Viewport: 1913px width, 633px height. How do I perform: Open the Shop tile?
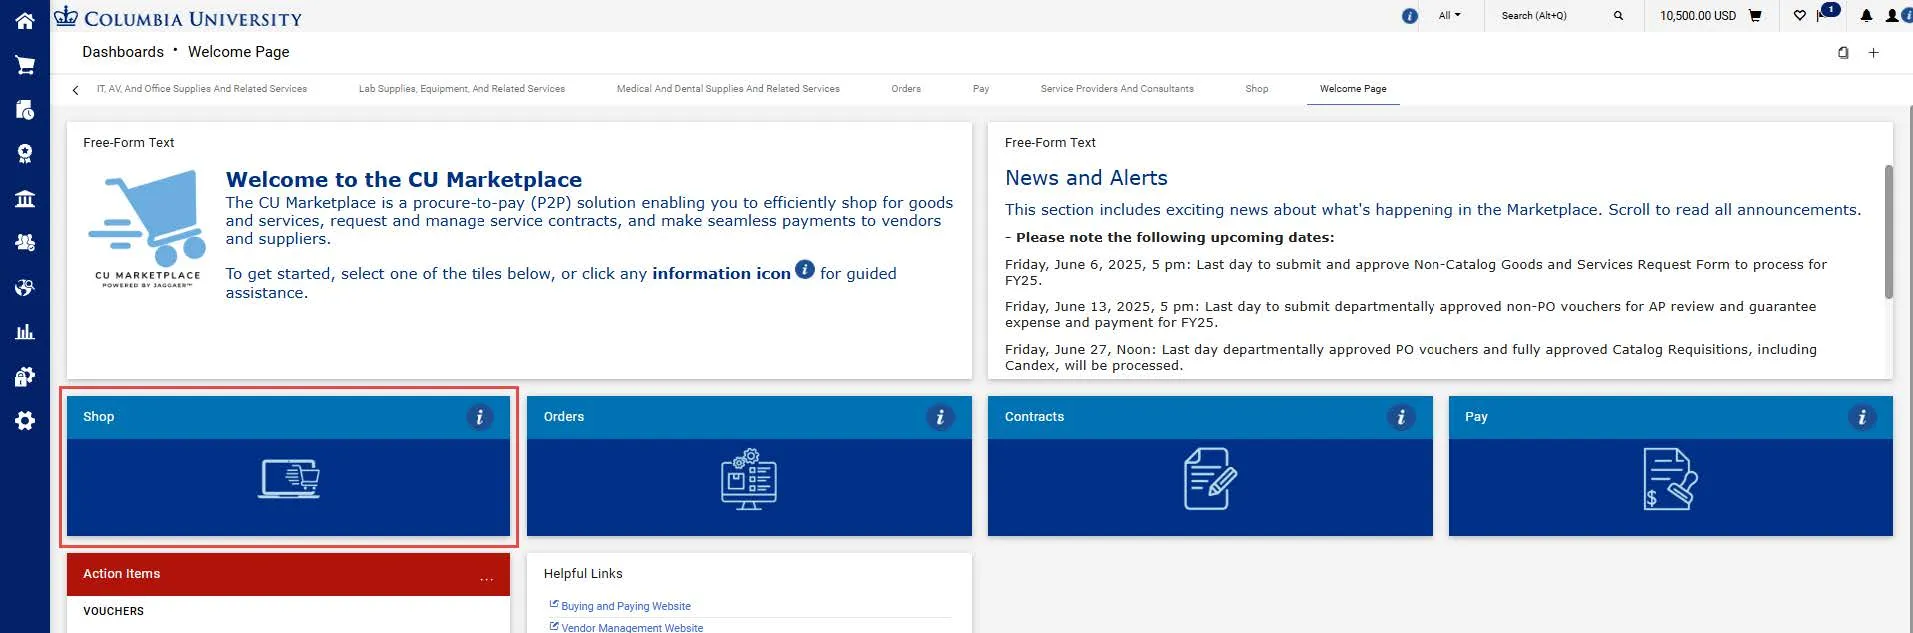click(x=288, y=466)
